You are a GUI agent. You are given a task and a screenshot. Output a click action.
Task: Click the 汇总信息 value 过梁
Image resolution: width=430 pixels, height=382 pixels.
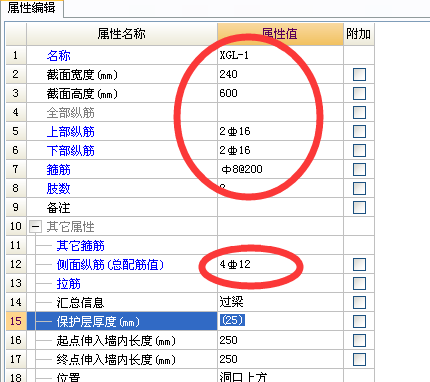click(280, 302)
